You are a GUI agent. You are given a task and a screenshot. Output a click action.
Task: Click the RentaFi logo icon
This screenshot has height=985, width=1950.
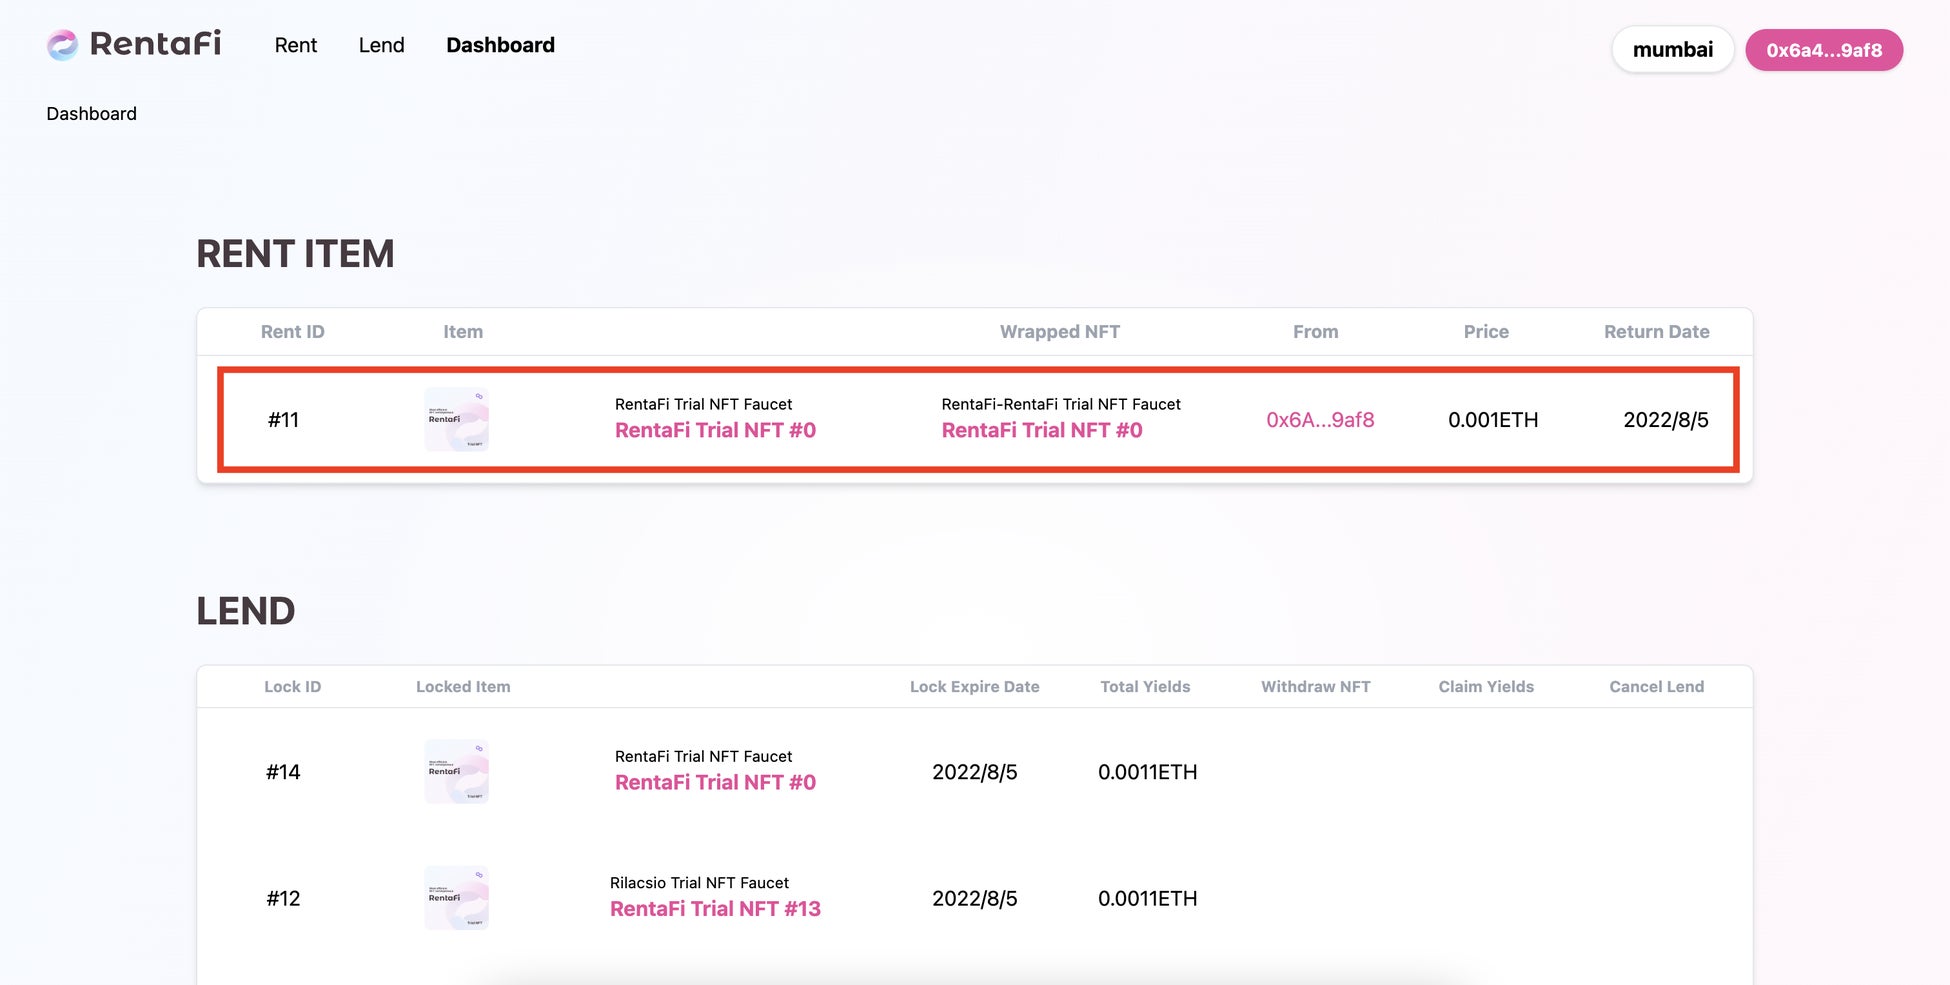point(62,45)
